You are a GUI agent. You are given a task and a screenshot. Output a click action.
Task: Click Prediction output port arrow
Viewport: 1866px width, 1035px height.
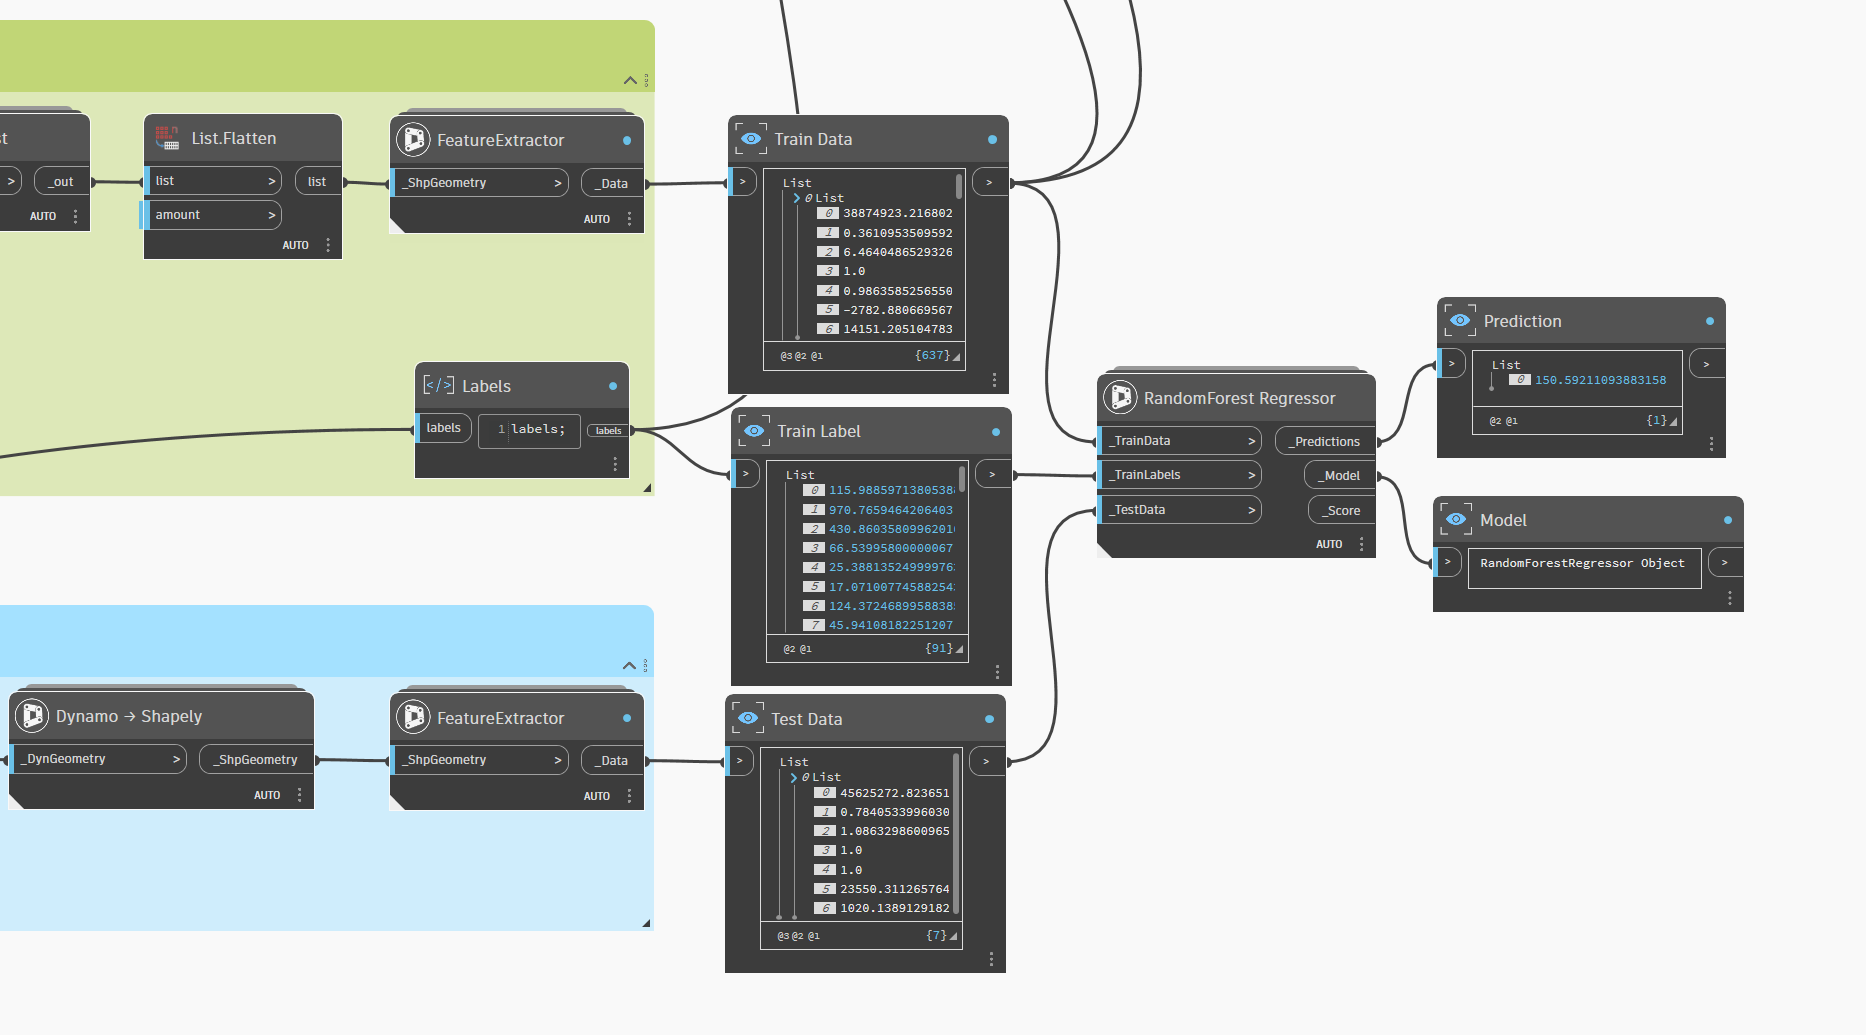click(x=1706, y=364)
